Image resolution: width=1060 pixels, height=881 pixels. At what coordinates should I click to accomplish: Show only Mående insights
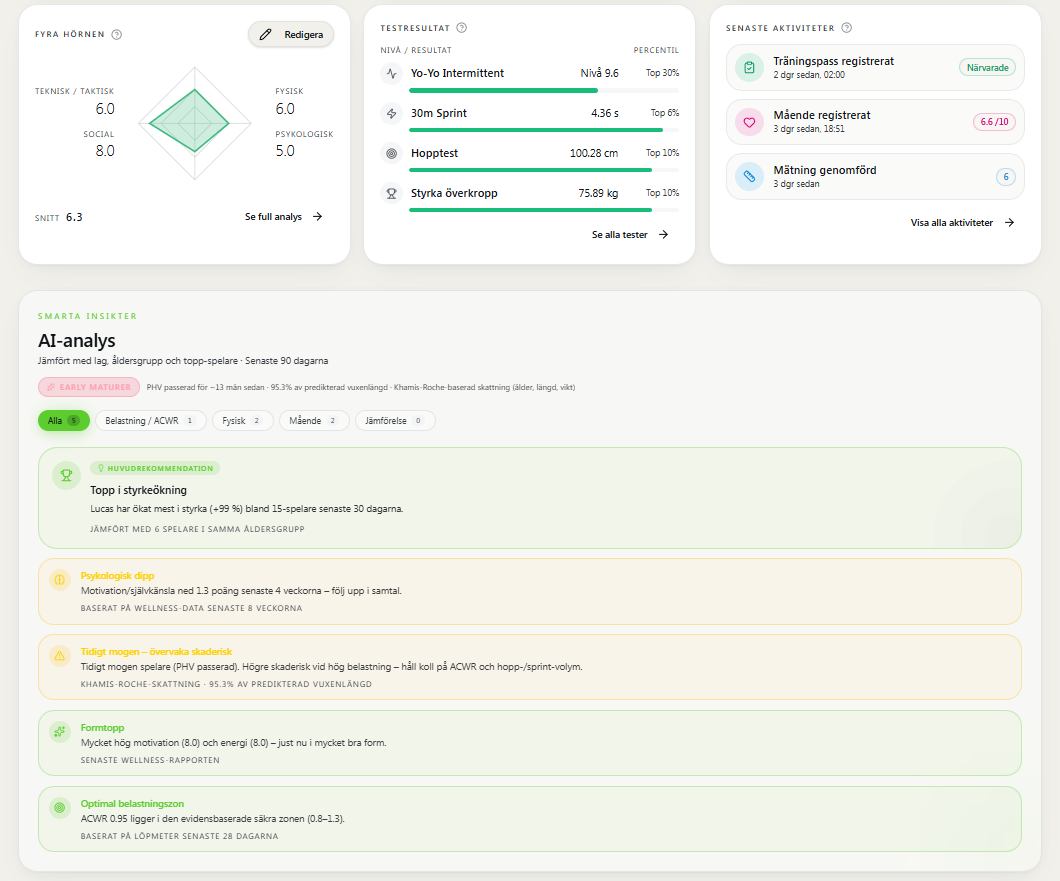pyautogui.click(x=314, y=421)
